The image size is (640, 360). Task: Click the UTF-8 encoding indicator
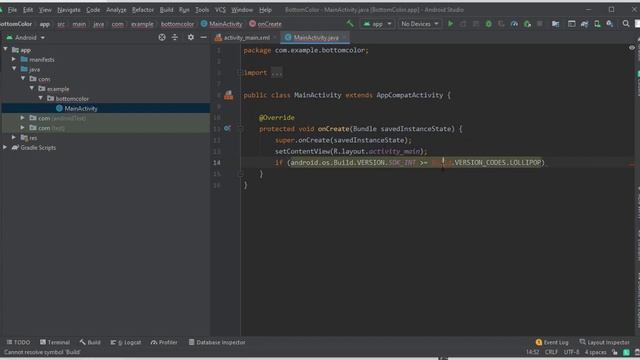571,352
